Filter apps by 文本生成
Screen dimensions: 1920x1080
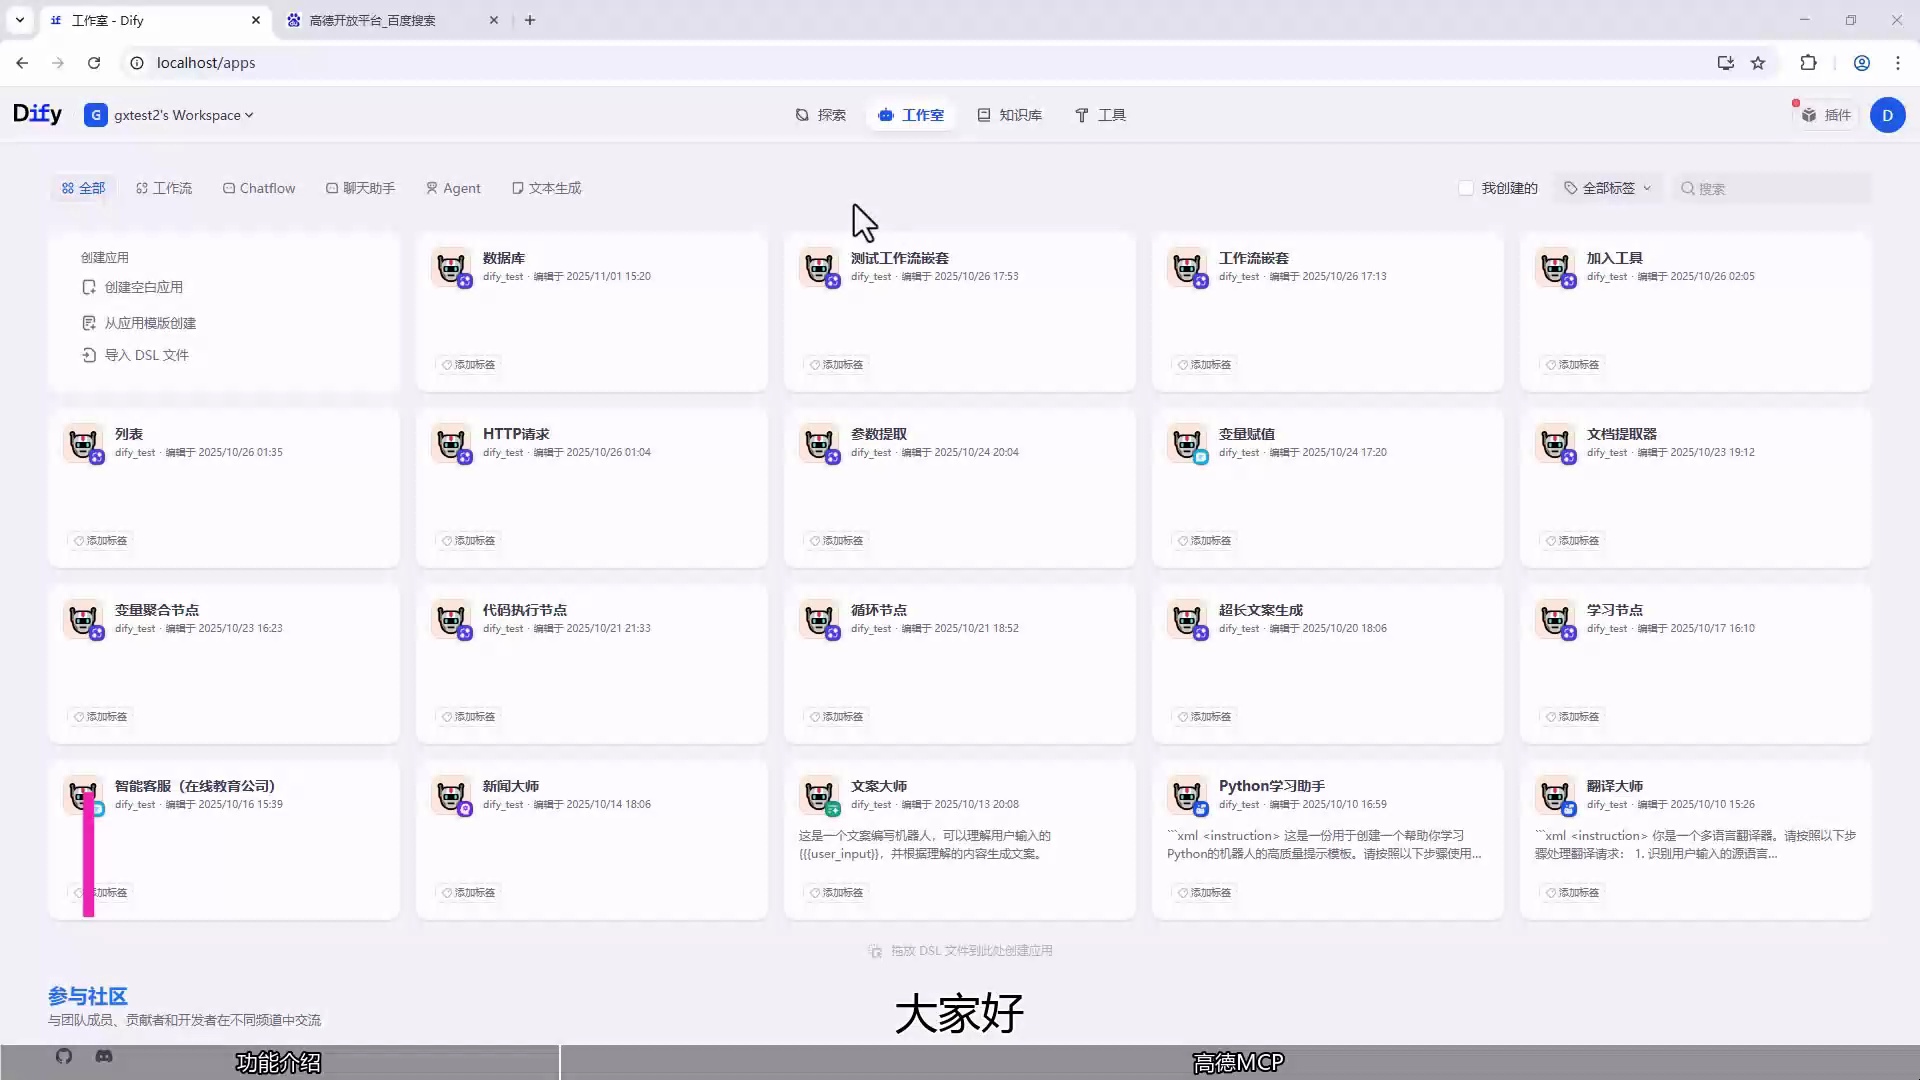pos(546,188)
